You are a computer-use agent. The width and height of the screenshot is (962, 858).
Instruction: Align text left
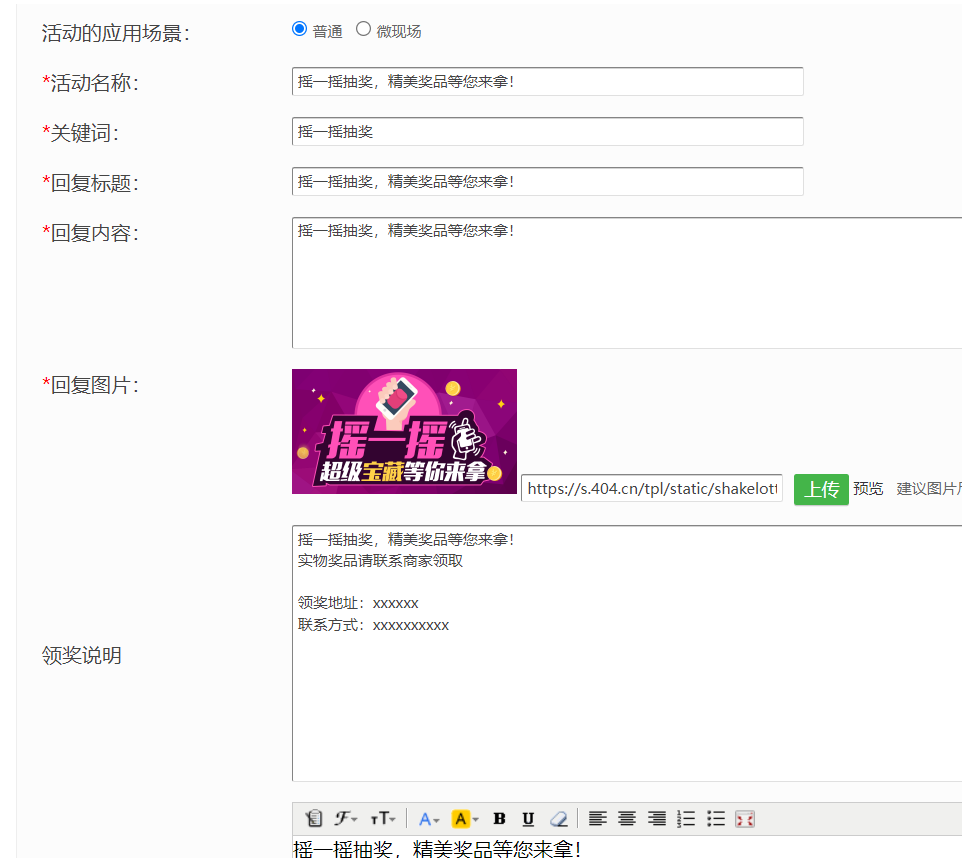598,819
